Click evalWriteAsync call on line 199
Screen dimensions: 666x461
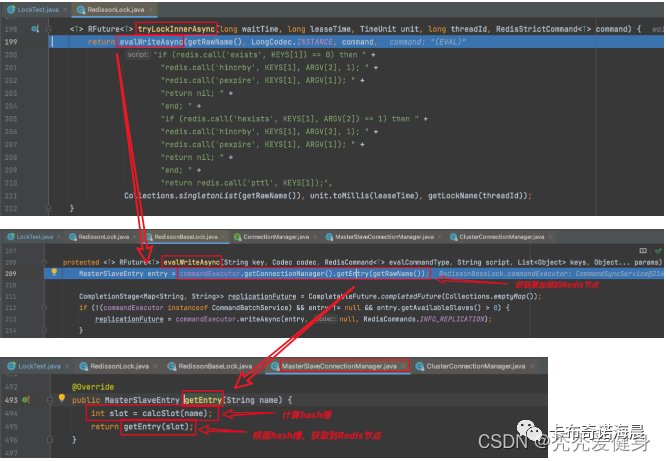pyautogui.click(x=150, y=42)
